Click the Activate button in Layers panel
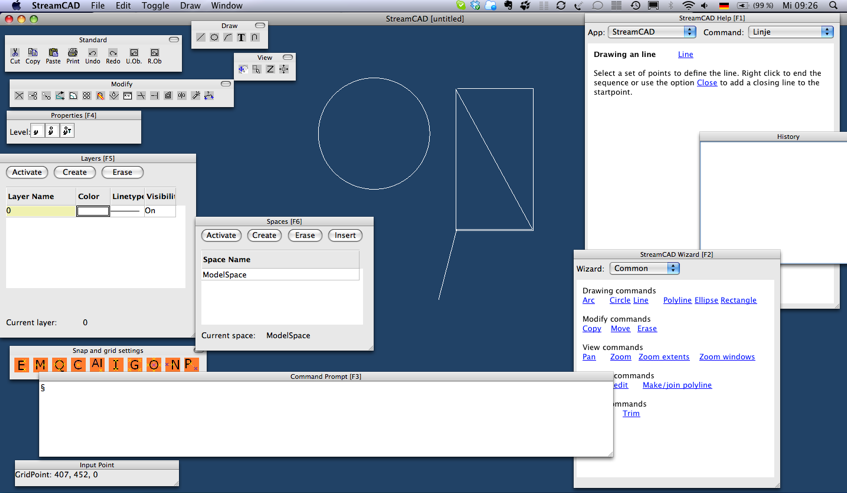 coord(27,172)
